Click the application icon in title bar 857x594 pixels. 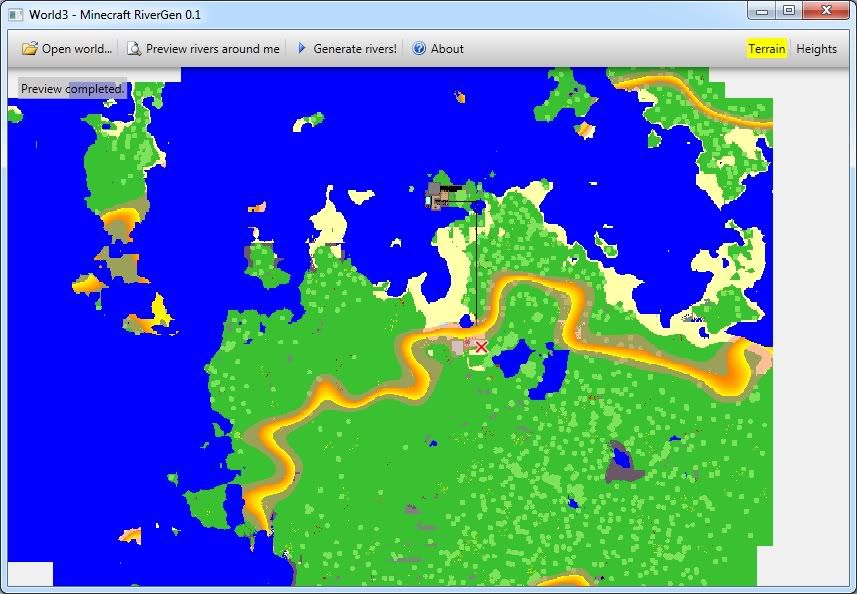click(x=16, y=15)
